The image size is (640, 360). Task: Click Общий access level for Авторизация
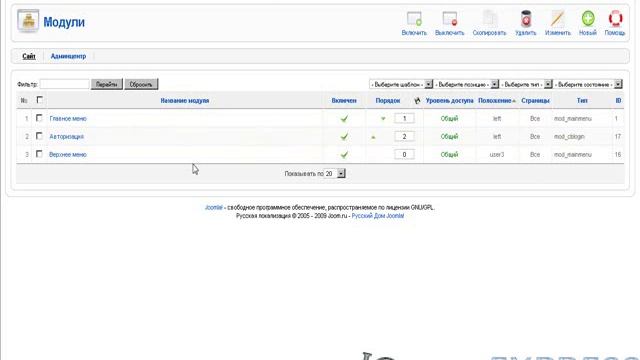(x=449, y=137)
